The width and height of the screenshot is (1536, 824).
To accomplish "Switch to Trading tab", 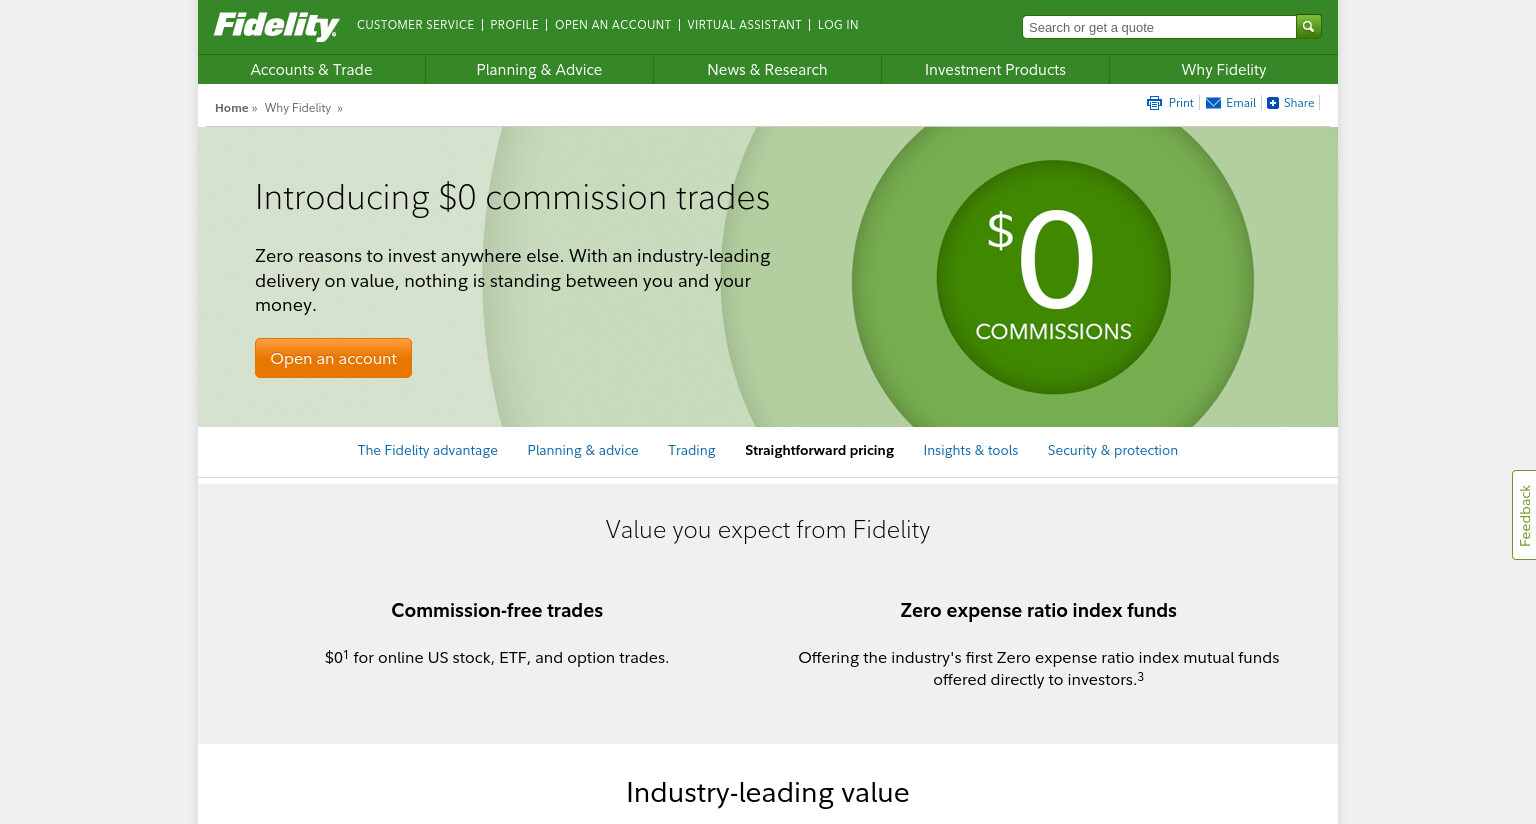I will pyautogui.click(x=692, y=450).
